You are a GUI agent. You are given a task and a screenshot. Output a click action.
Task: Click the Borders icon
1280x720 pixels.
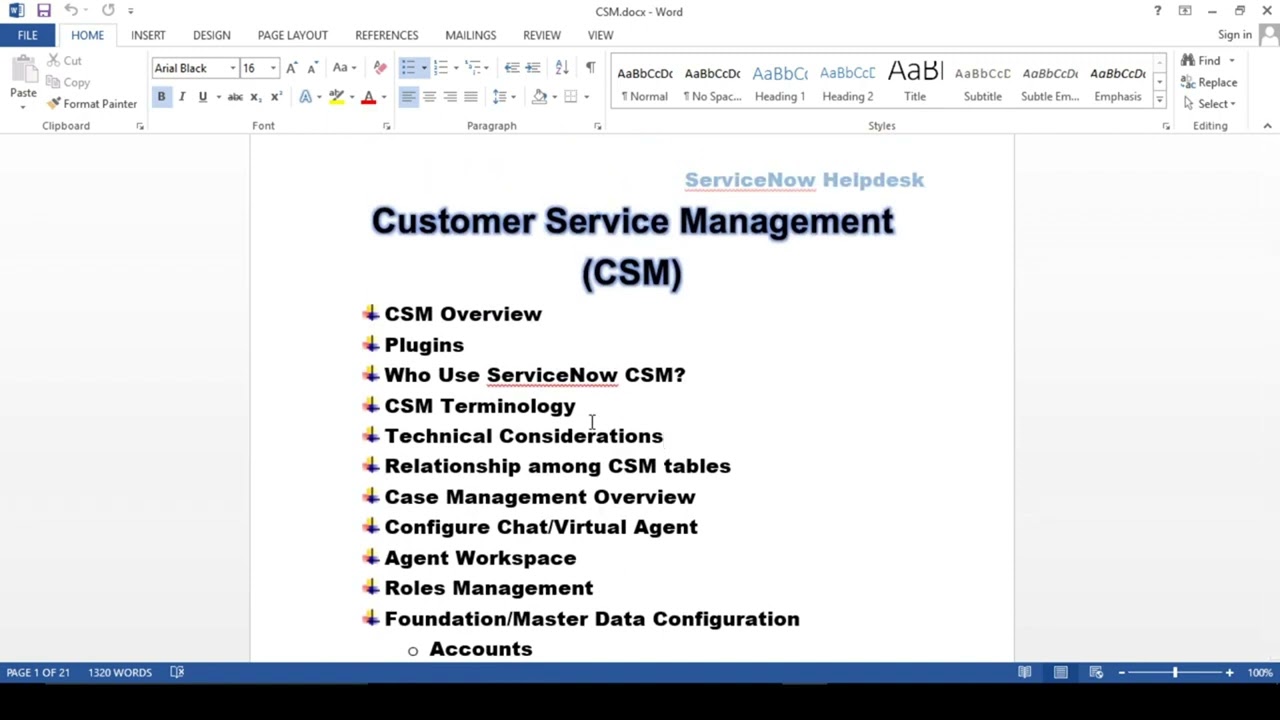(571, 97)
